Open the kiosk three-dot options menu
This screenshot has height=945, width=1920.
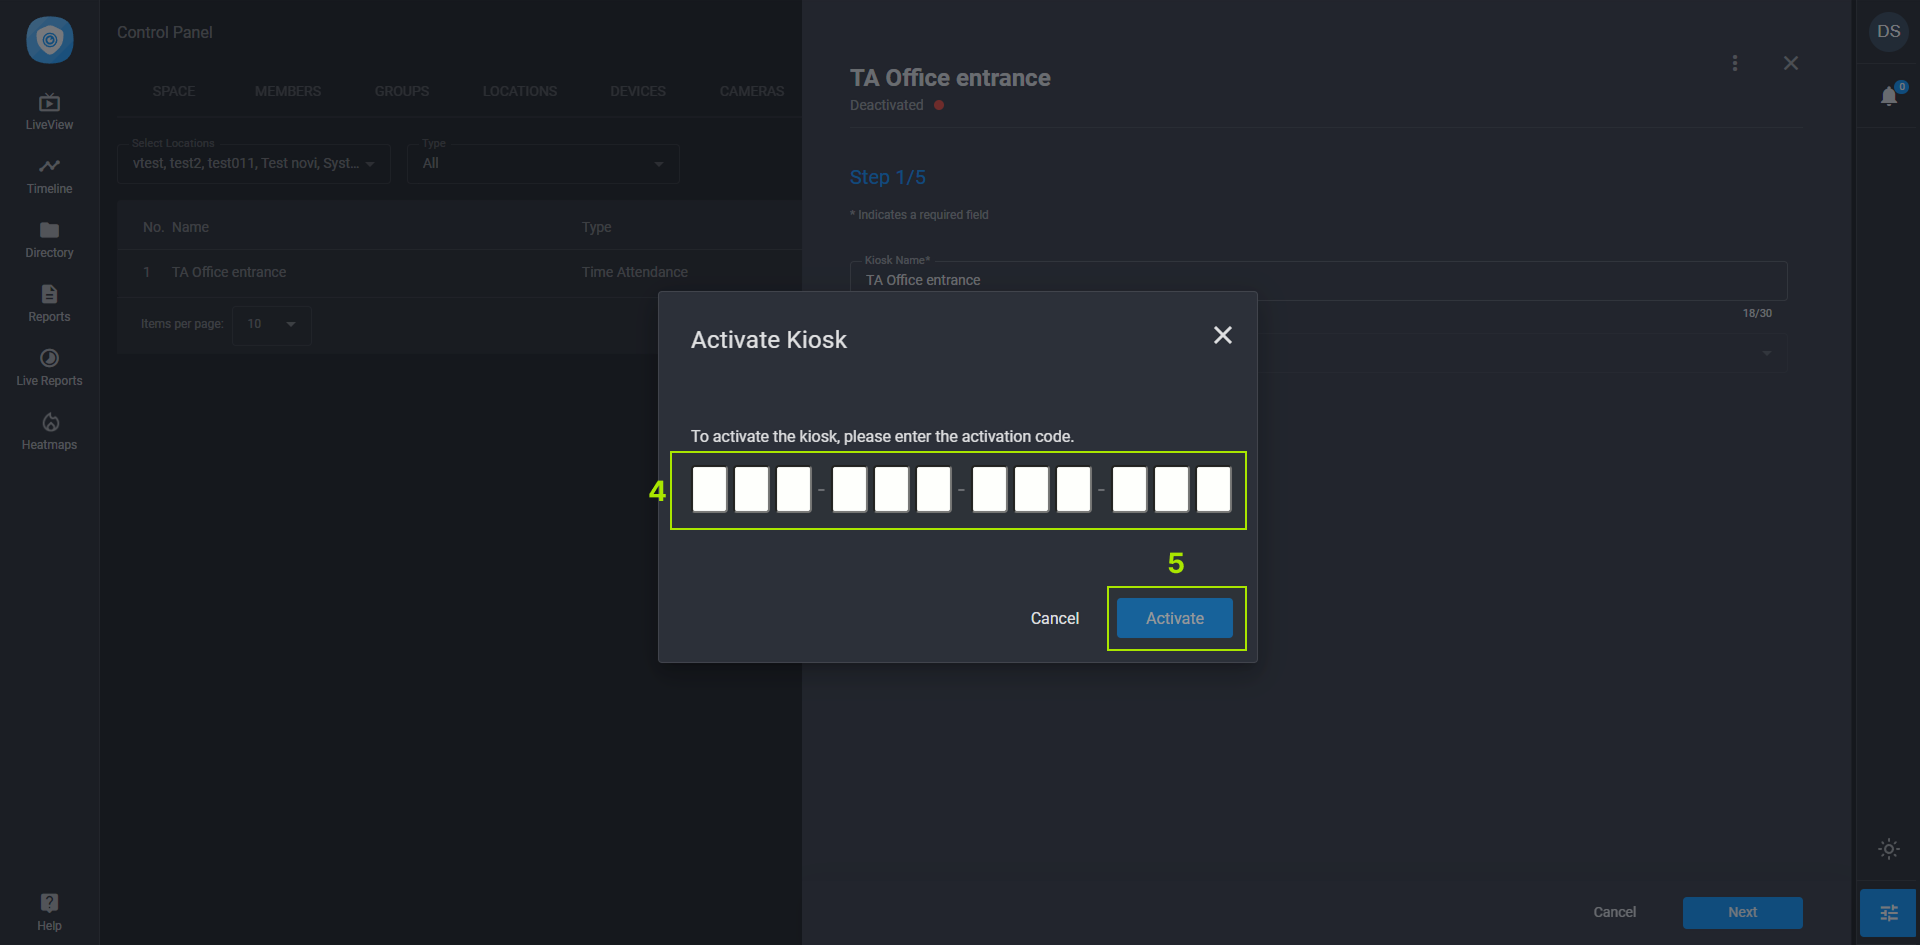click(1735, 63)
